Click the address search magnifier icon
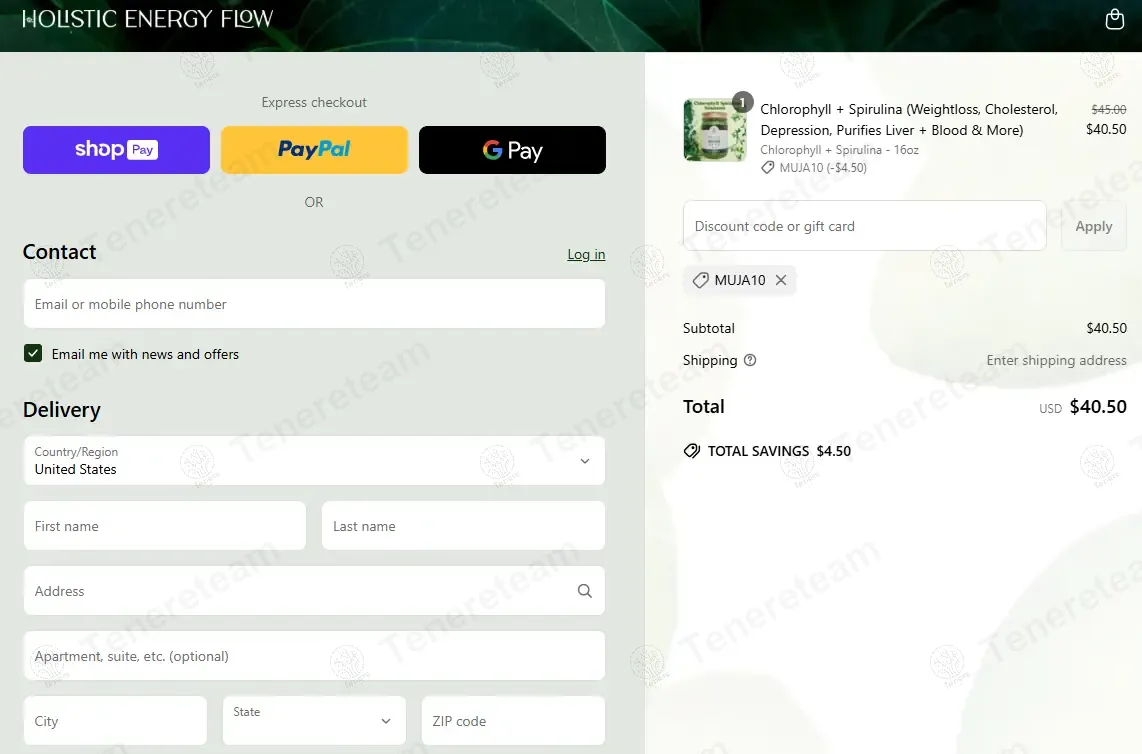The height and width of the screenshot is (754, 1142). click(585, 591)
